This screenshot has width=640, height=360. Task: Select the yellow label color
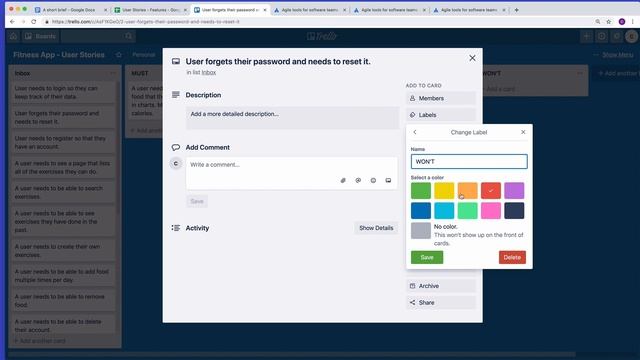pos(444,191)
